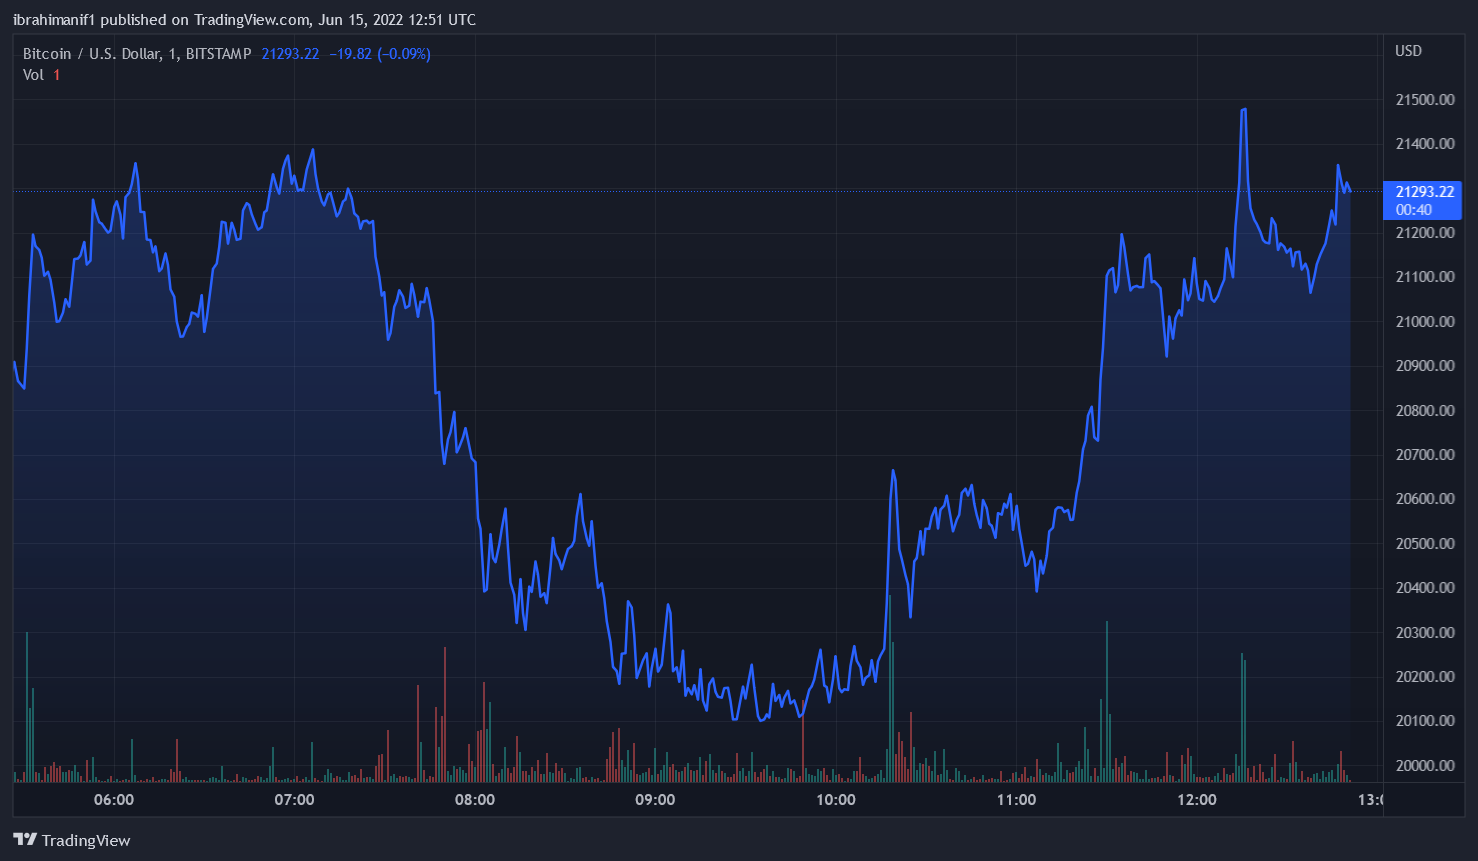Click the 12:00 mark on time axis
1478x861 pixels.
[x=1197, y=800]
